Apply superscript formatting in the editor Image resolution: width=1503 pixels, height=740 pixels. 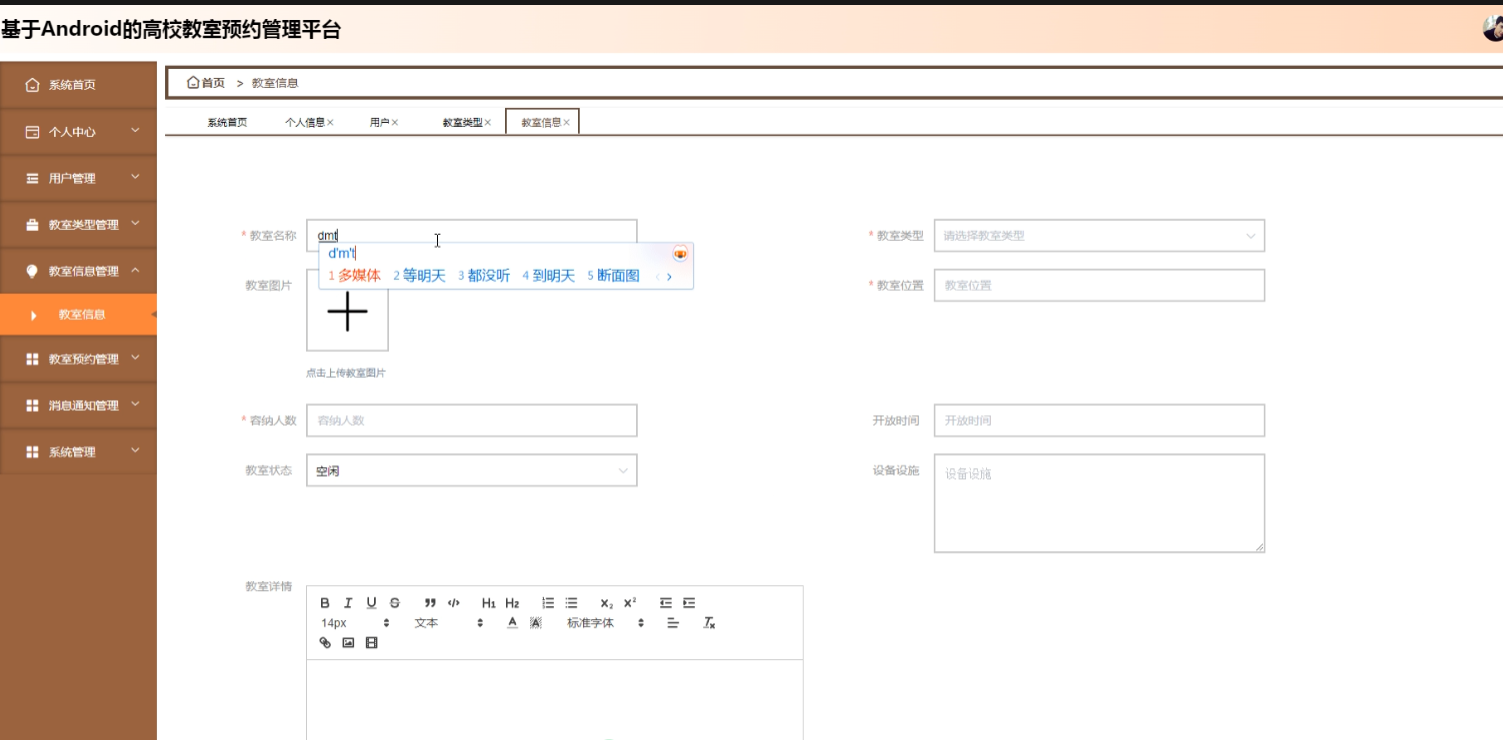click(629, 602)
